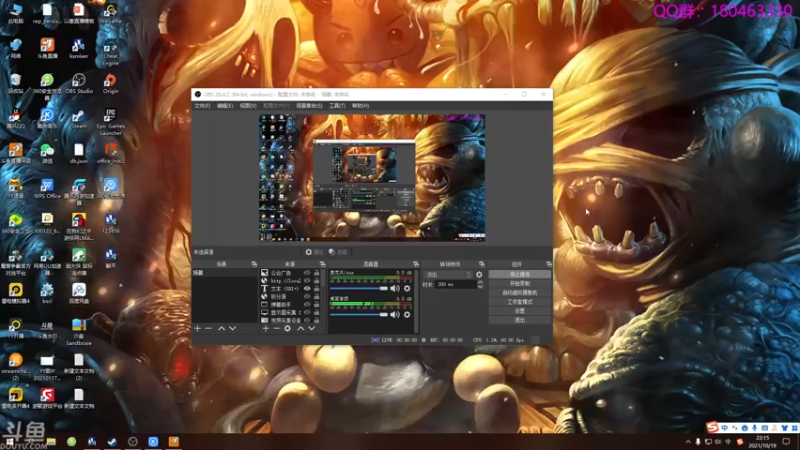
Task: Click the 工作室模式 studio mode button
Action: pos(519,302)
